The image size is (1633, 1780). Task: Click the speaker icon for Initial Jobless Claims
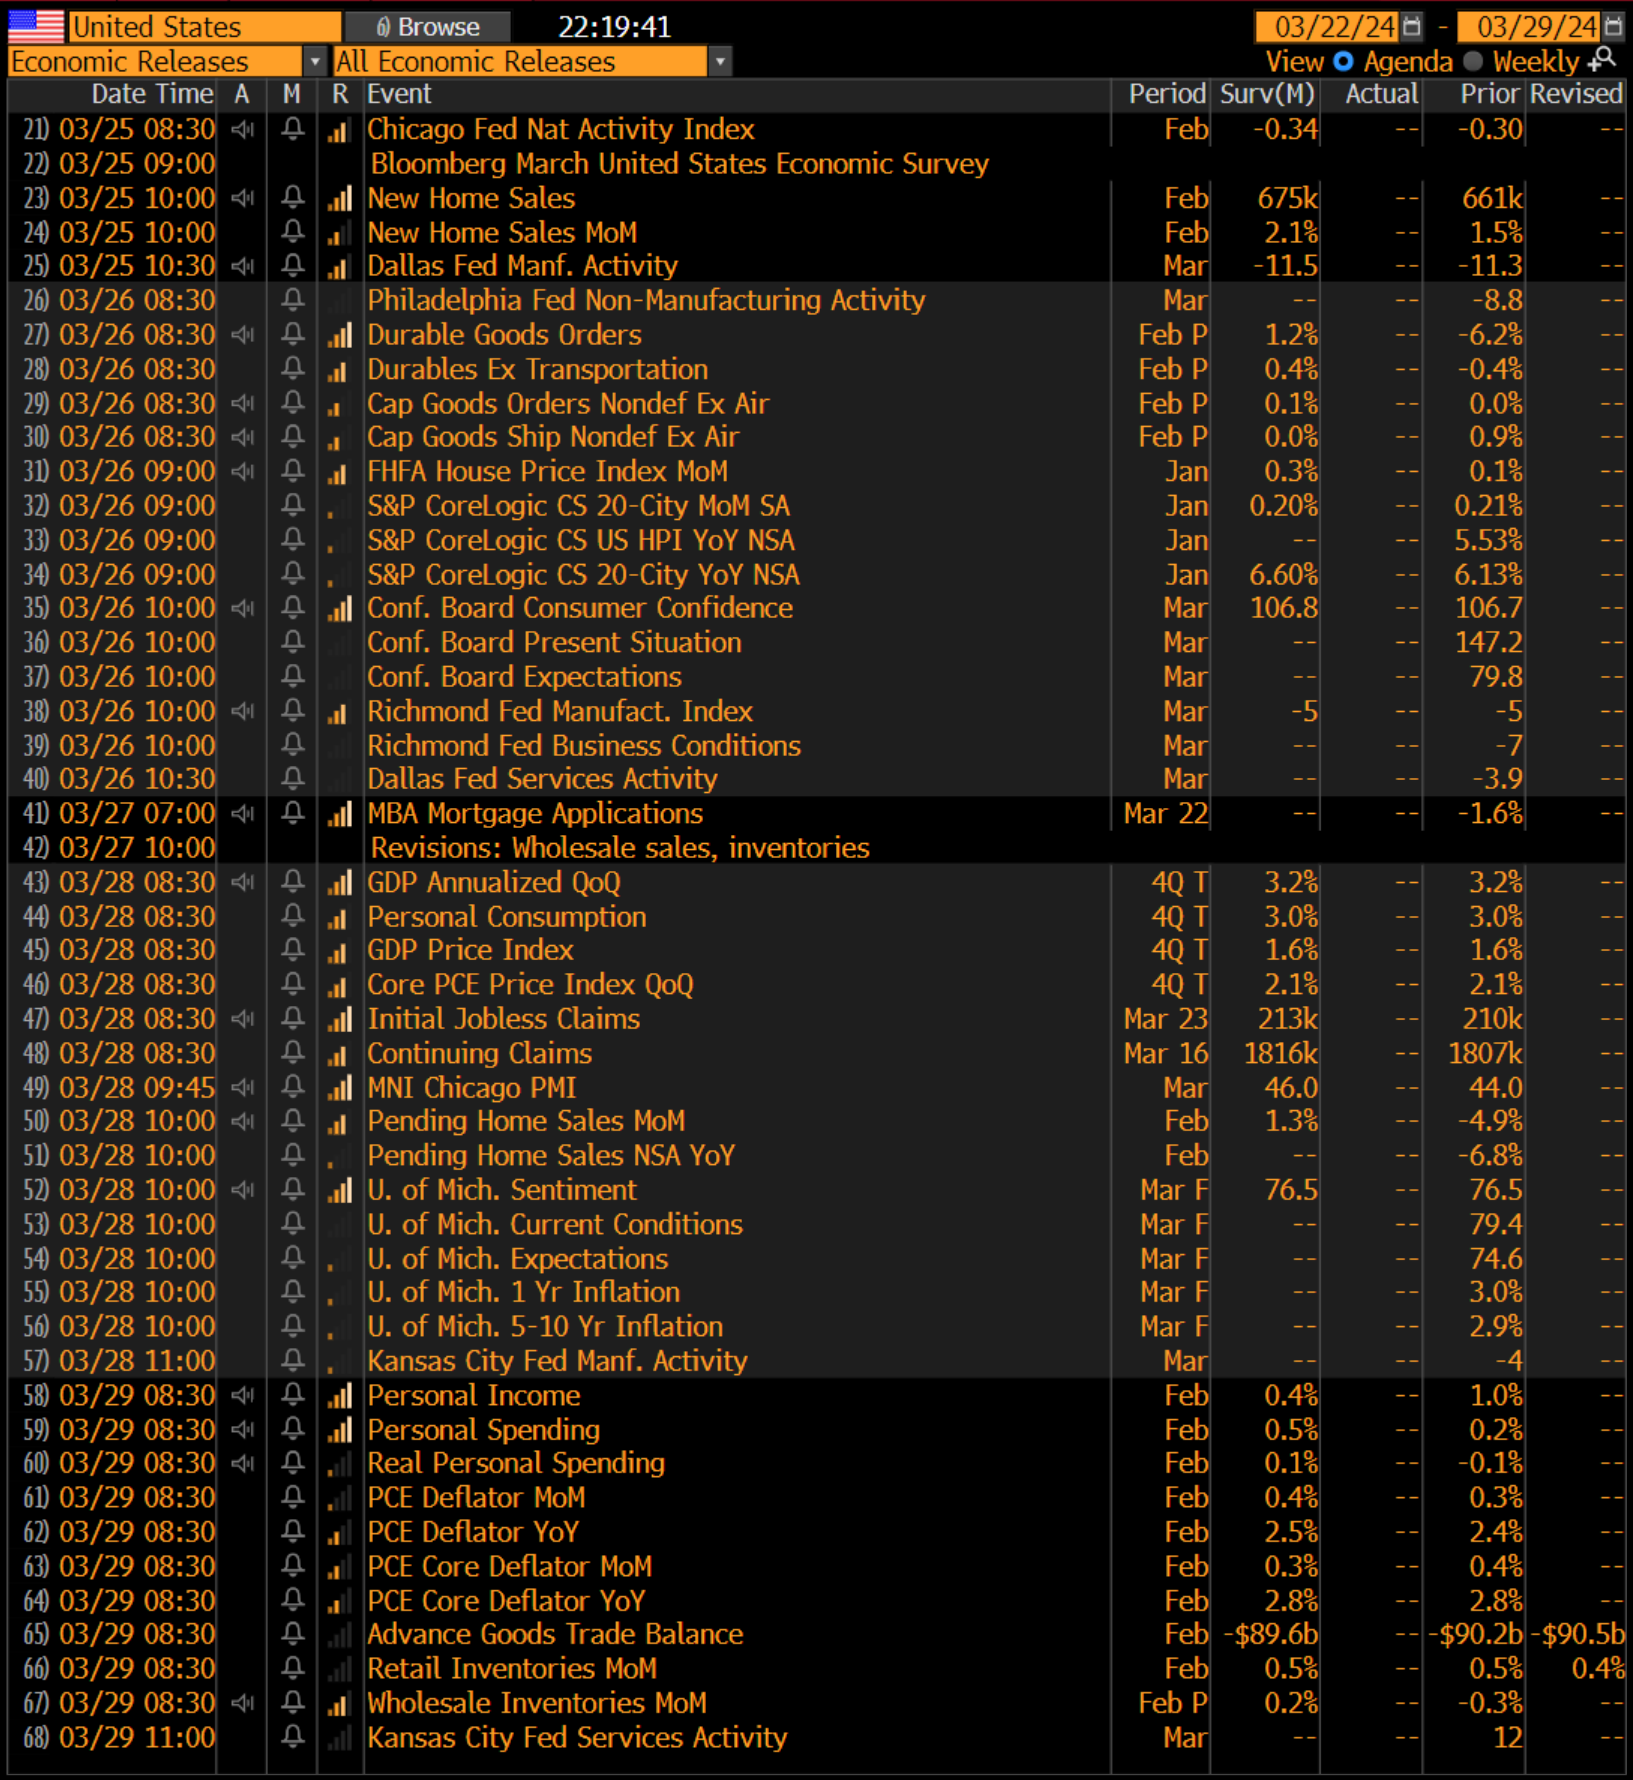(x=242, y=1019)
